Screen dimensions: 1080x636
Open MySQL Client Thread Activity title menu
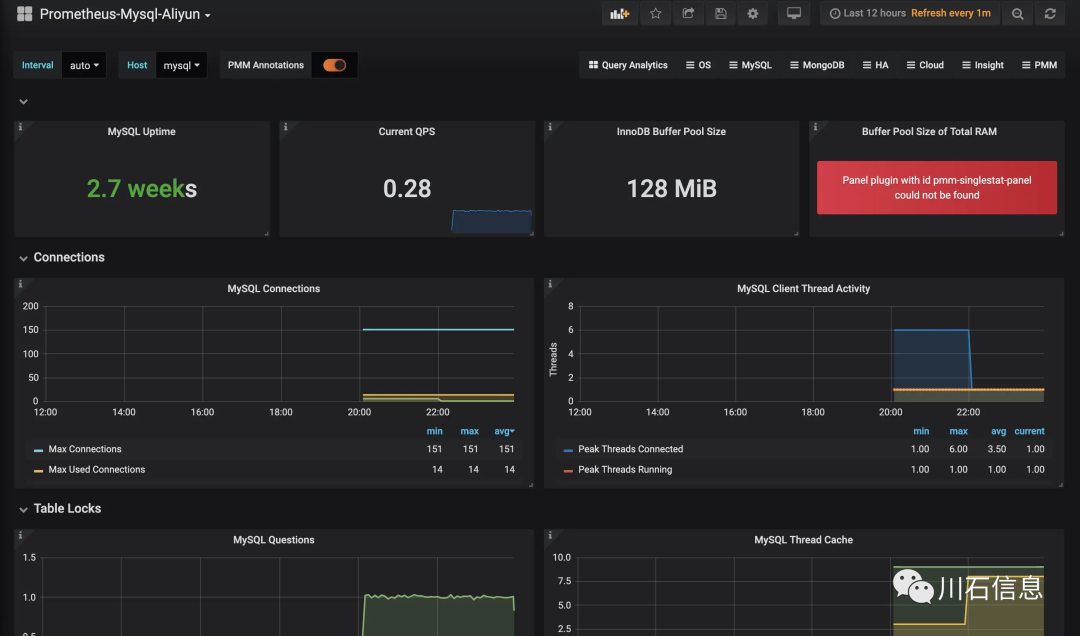pos(803,289)
